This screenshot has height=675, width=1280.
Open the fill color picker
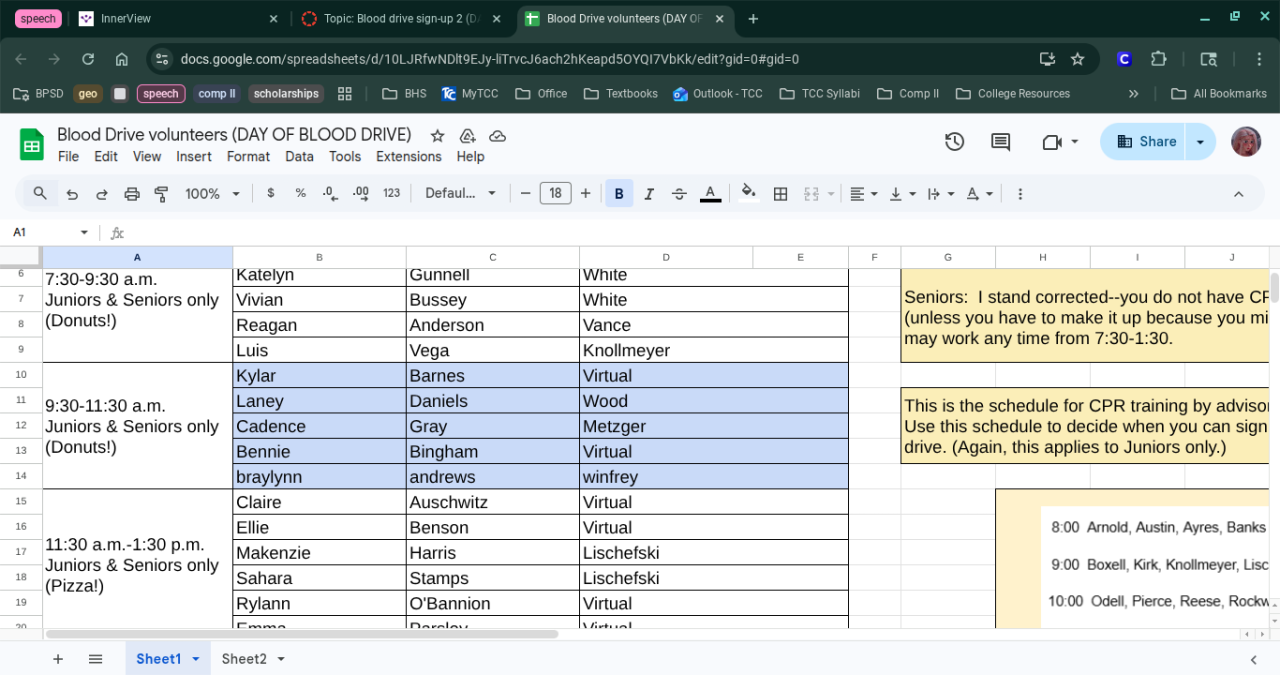tap(747, 194)
